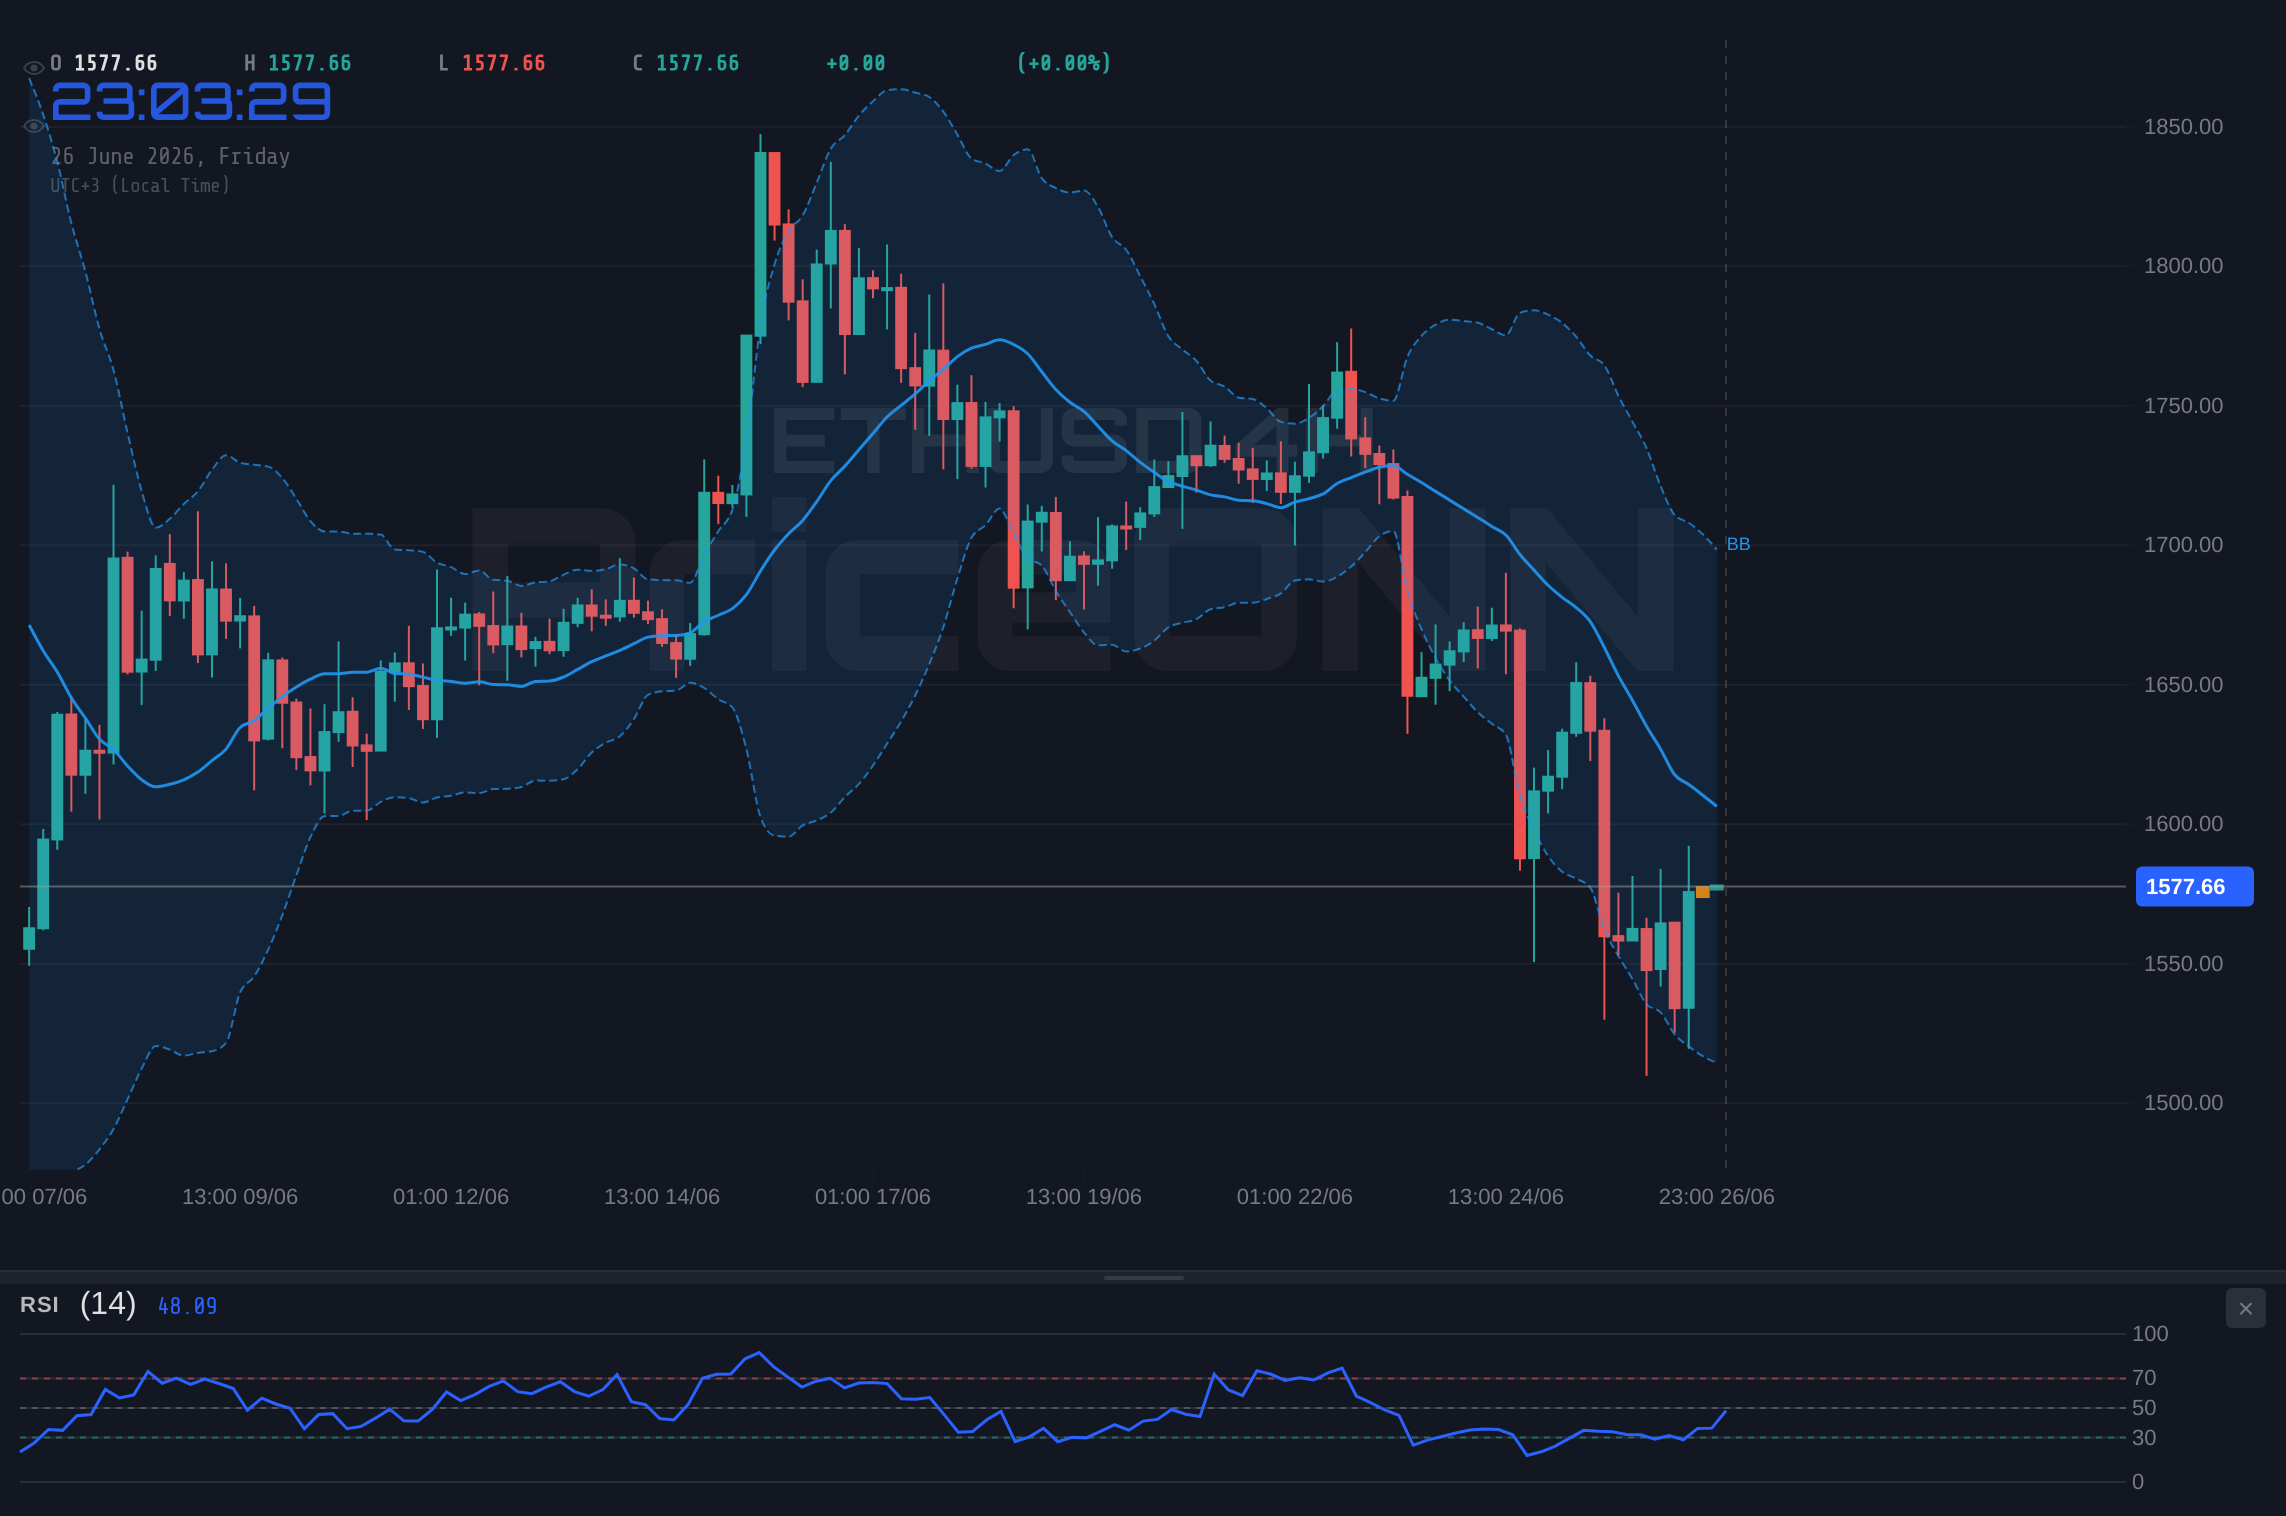Viewport: 2286px width, 1516px height.
Task: Click the RSI axis label 100
Action: pyautogui.click(x=2150, y=1334)
